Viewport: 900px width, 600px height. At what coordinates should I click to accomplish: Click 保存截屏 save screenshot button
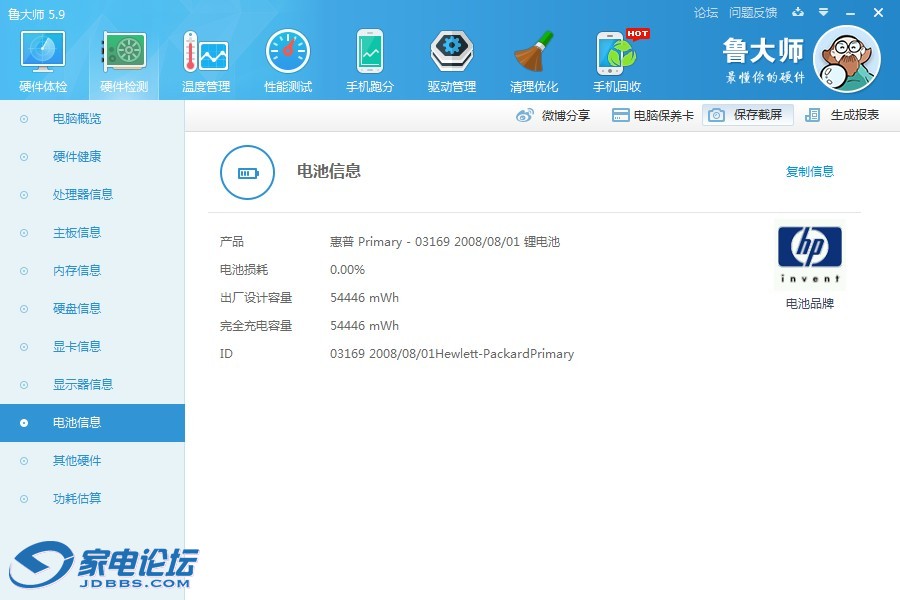[x=748, y=115]
